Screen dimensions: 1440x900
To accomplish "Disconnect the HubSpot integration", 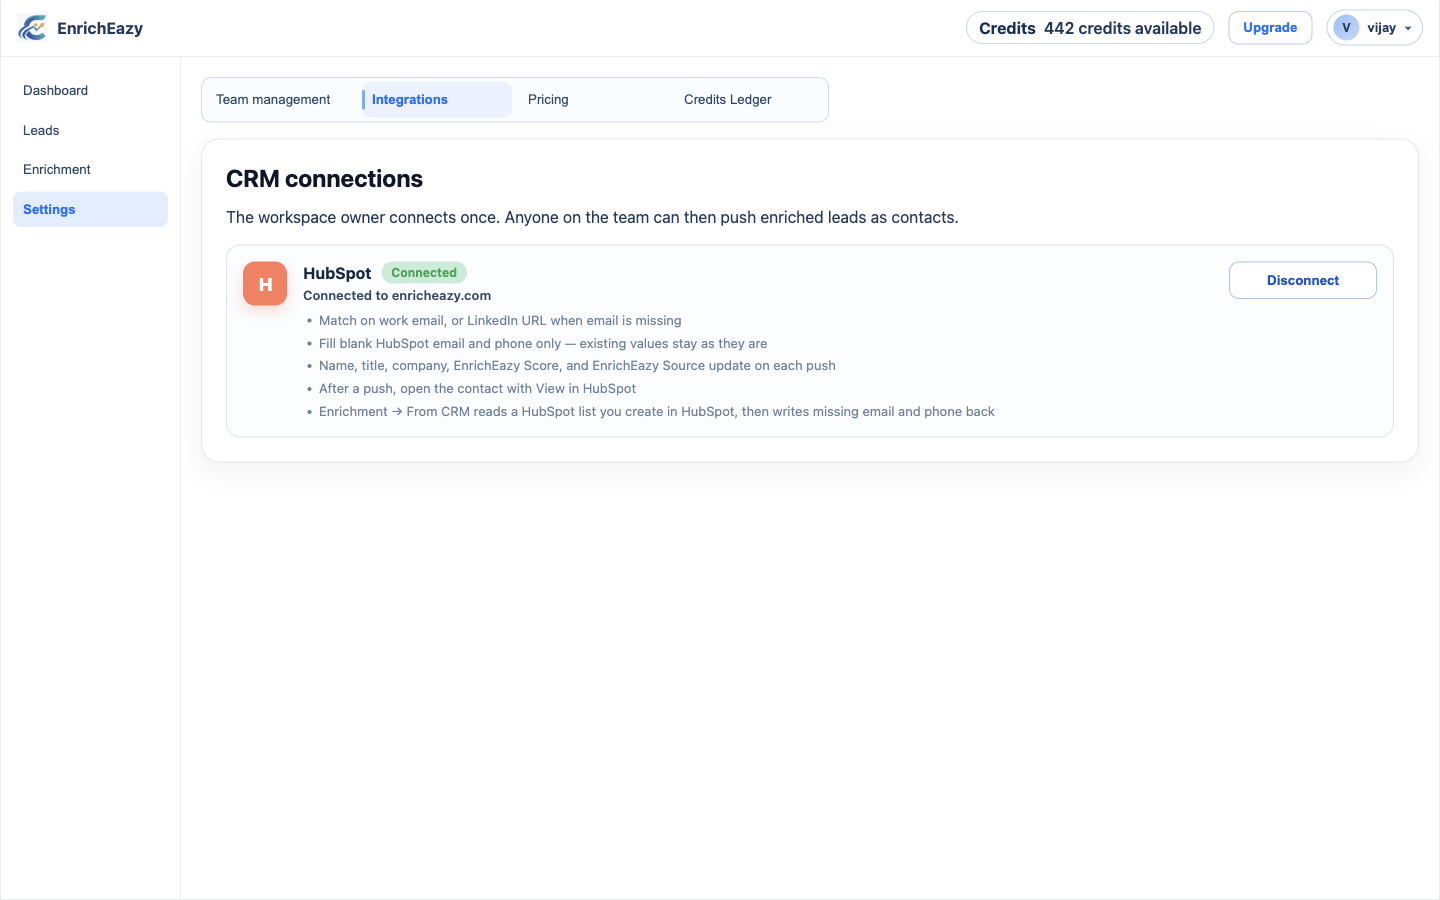I will 1303,280.
